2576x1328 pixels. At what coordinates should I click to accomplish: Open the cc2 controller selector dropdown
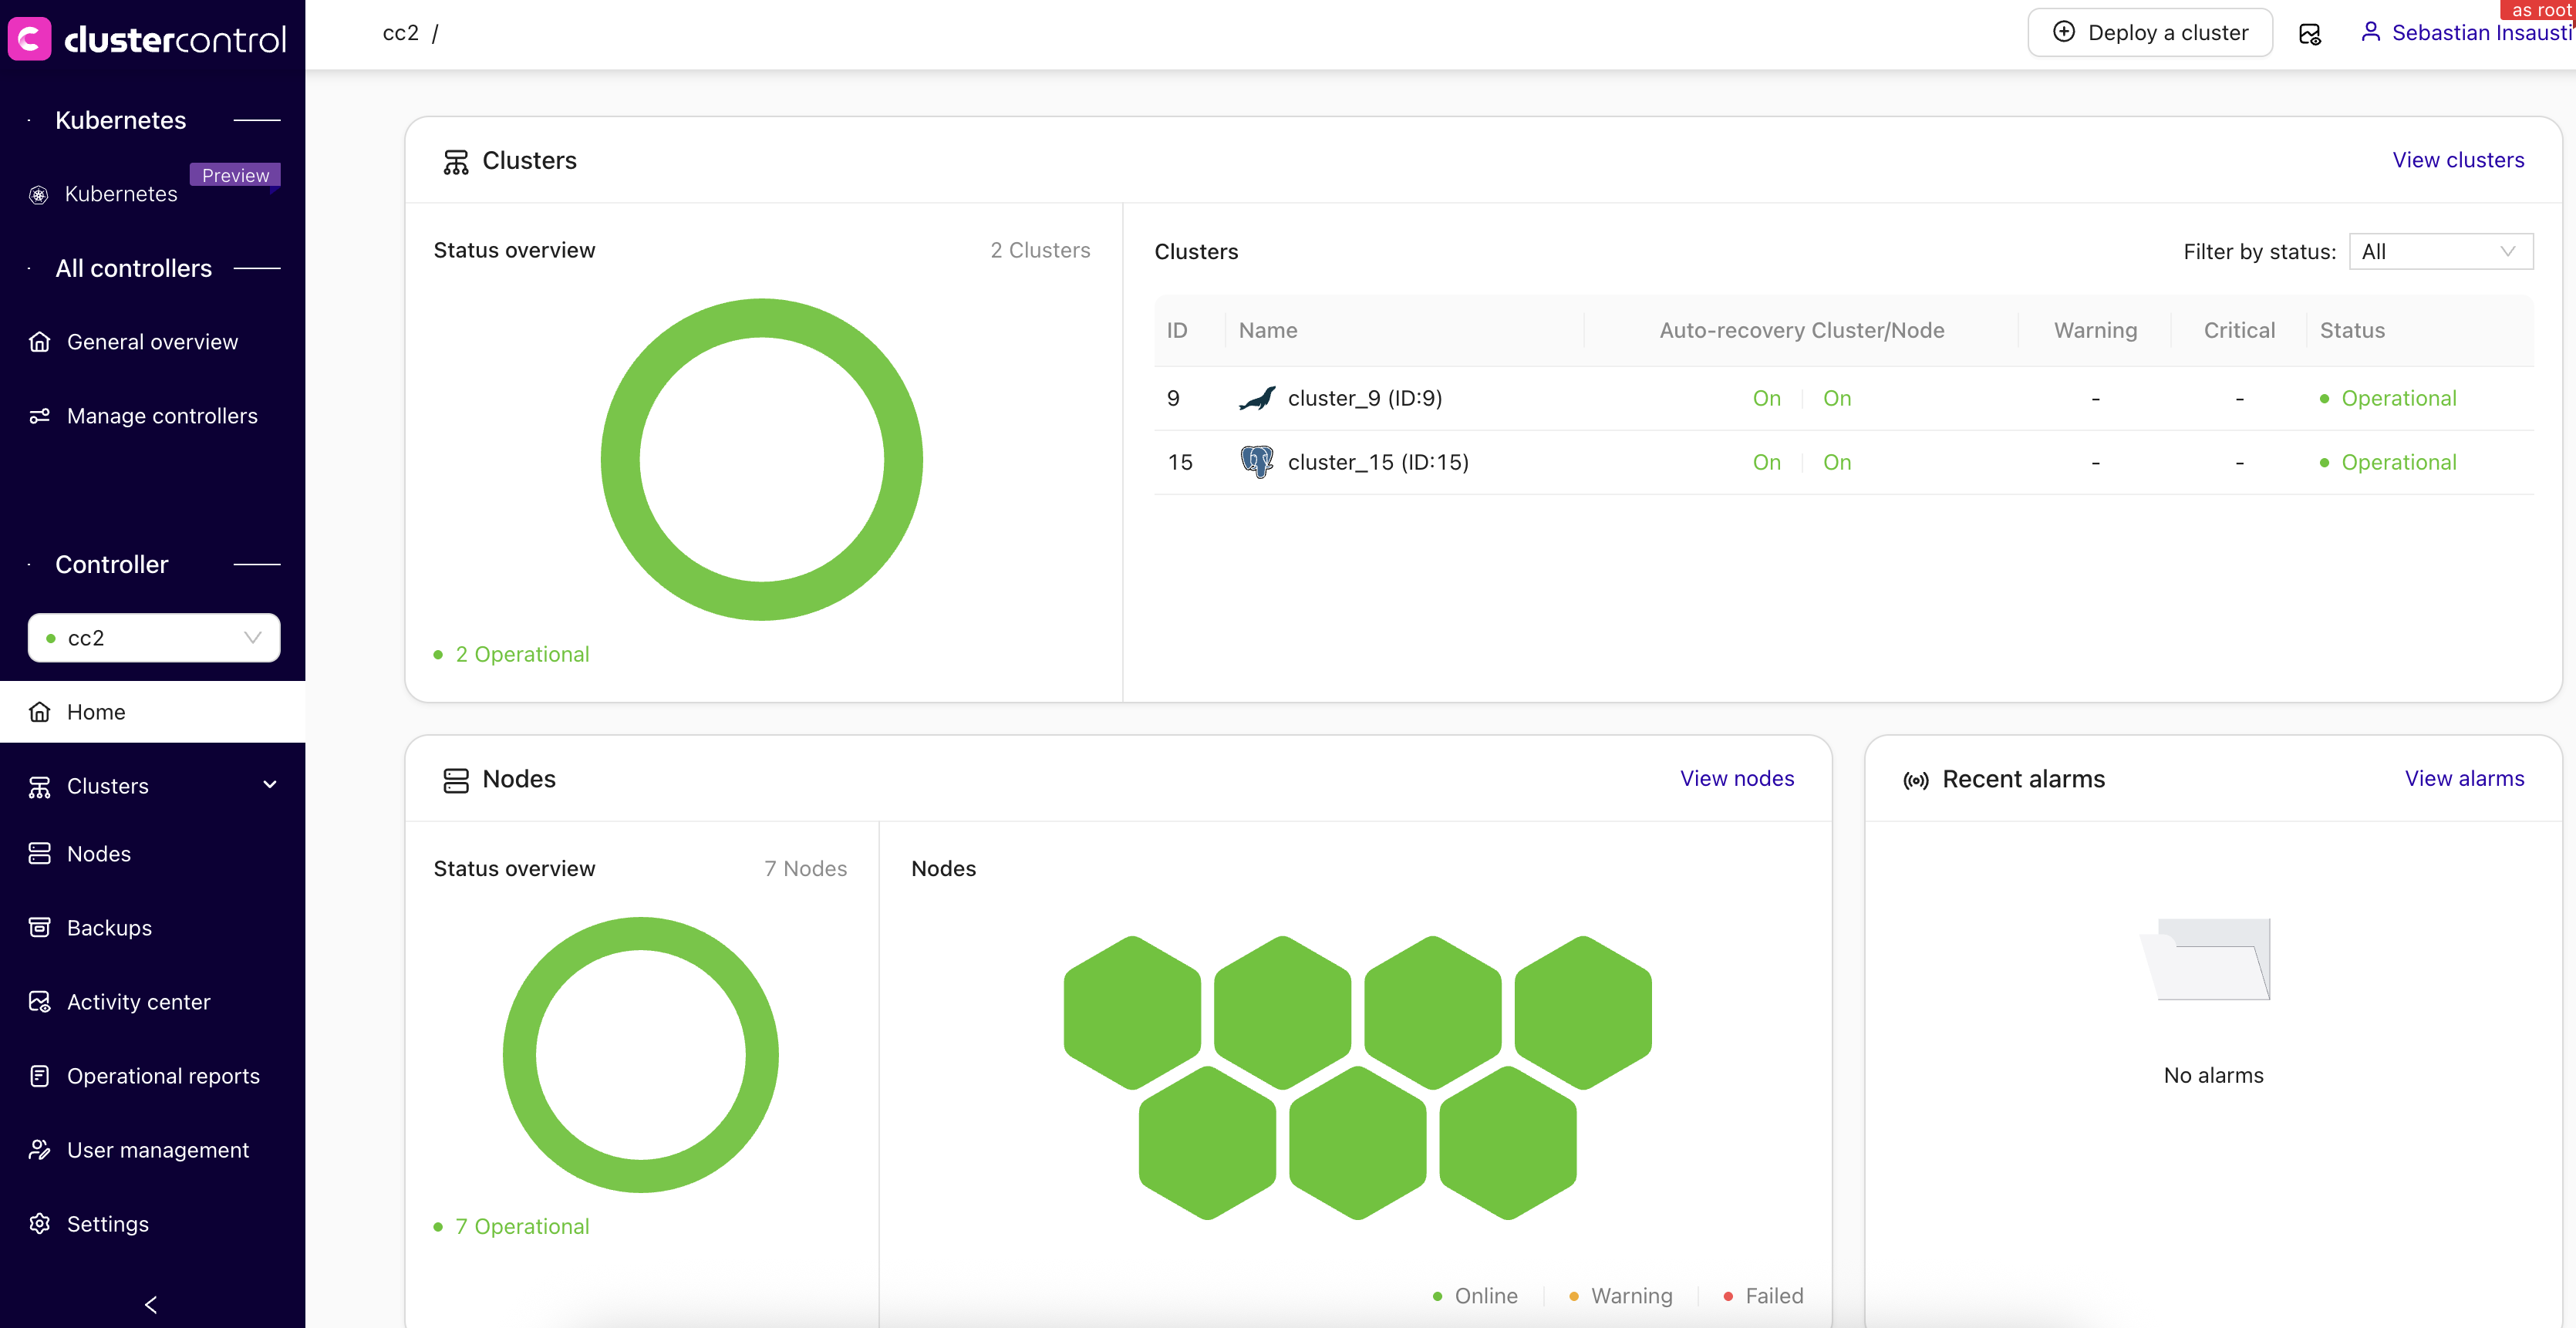tap(154, 637)
